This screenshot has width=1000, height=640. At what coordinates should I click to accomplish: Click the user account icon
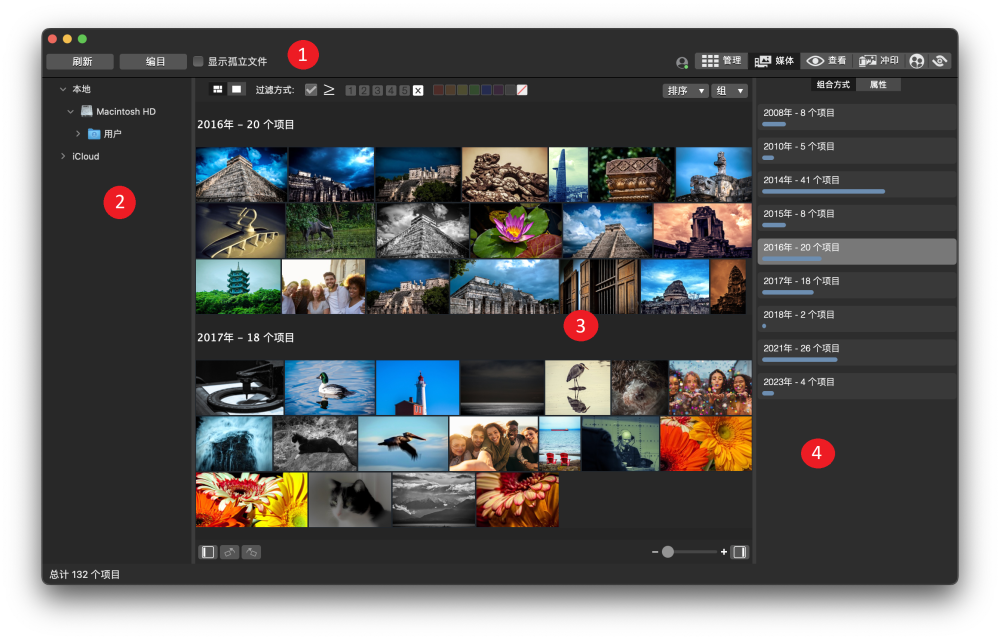[x=682, y=62]
